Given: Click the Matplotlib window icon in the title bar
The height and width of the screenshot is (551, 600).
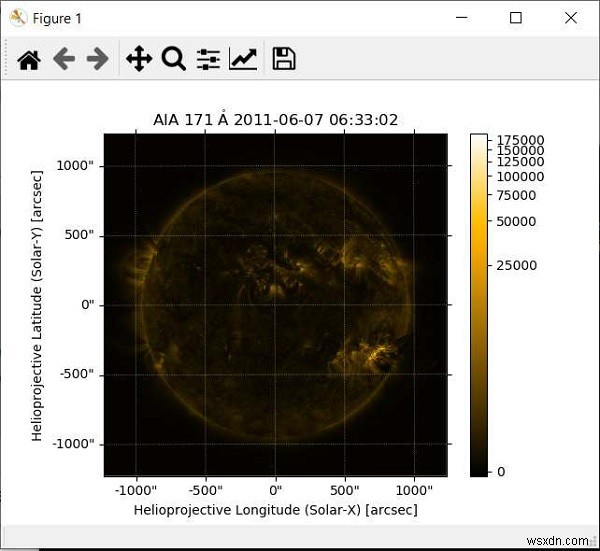Looking at the screenshot, I should pos(17,18).
